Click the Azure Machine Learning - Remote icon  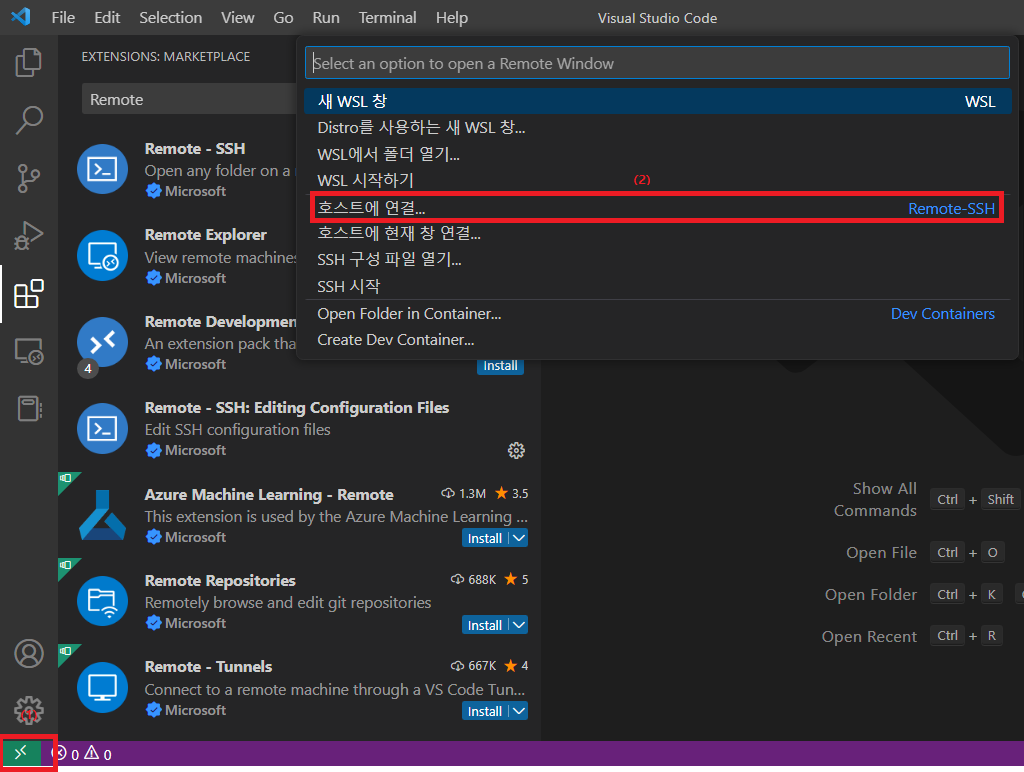pos(103,515)
